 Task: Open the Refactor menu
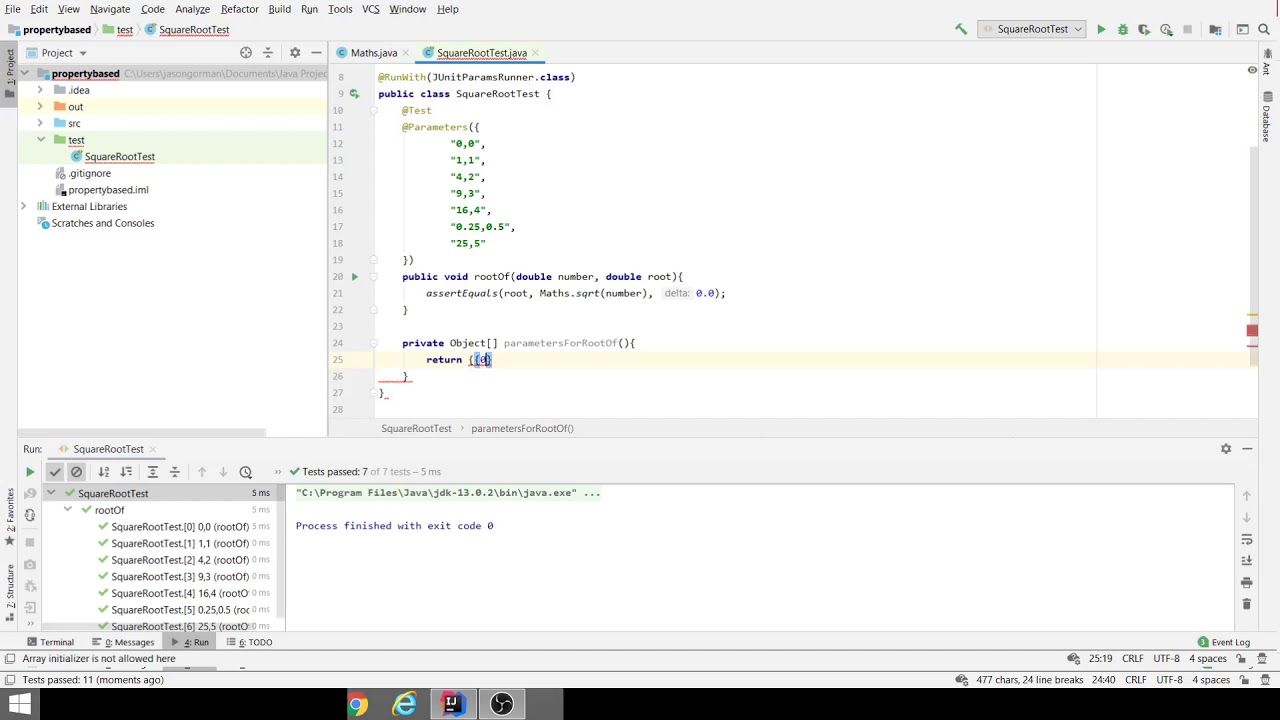point(239,9)
